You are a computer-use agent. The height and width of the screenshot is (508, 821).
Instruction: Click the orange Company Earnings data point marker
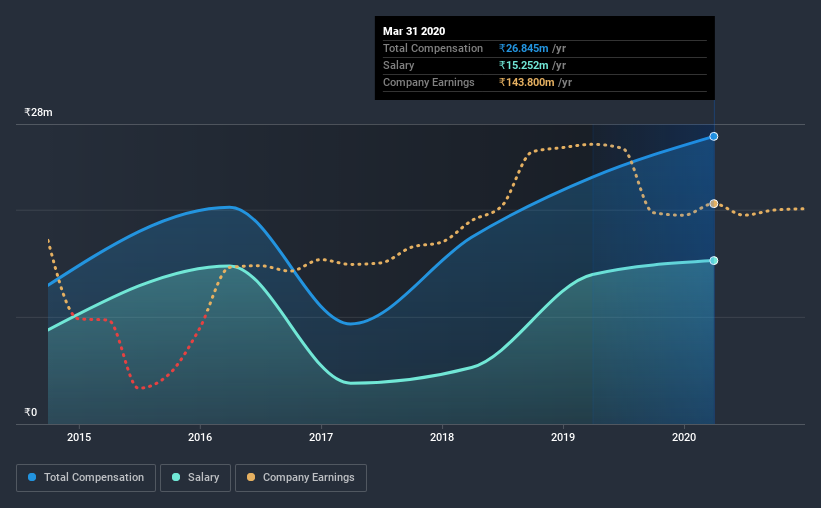pos(714,203)
